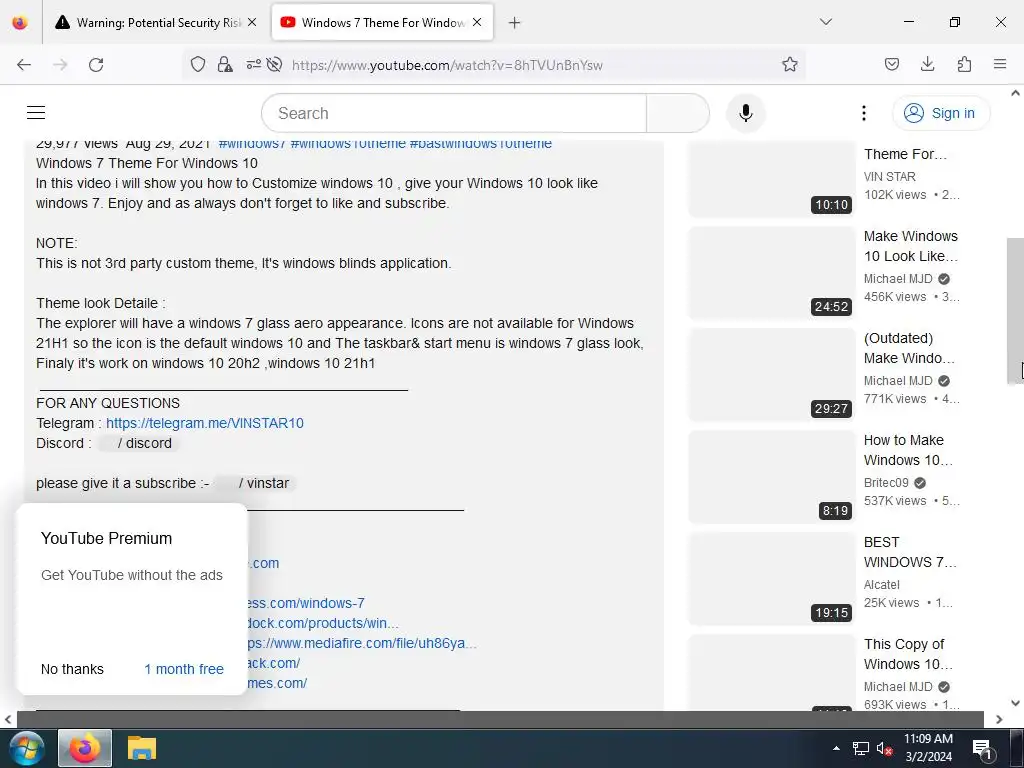Bookmark this page with the star icon
This screenshot has height=768, width=1024.
coord(790,64)
